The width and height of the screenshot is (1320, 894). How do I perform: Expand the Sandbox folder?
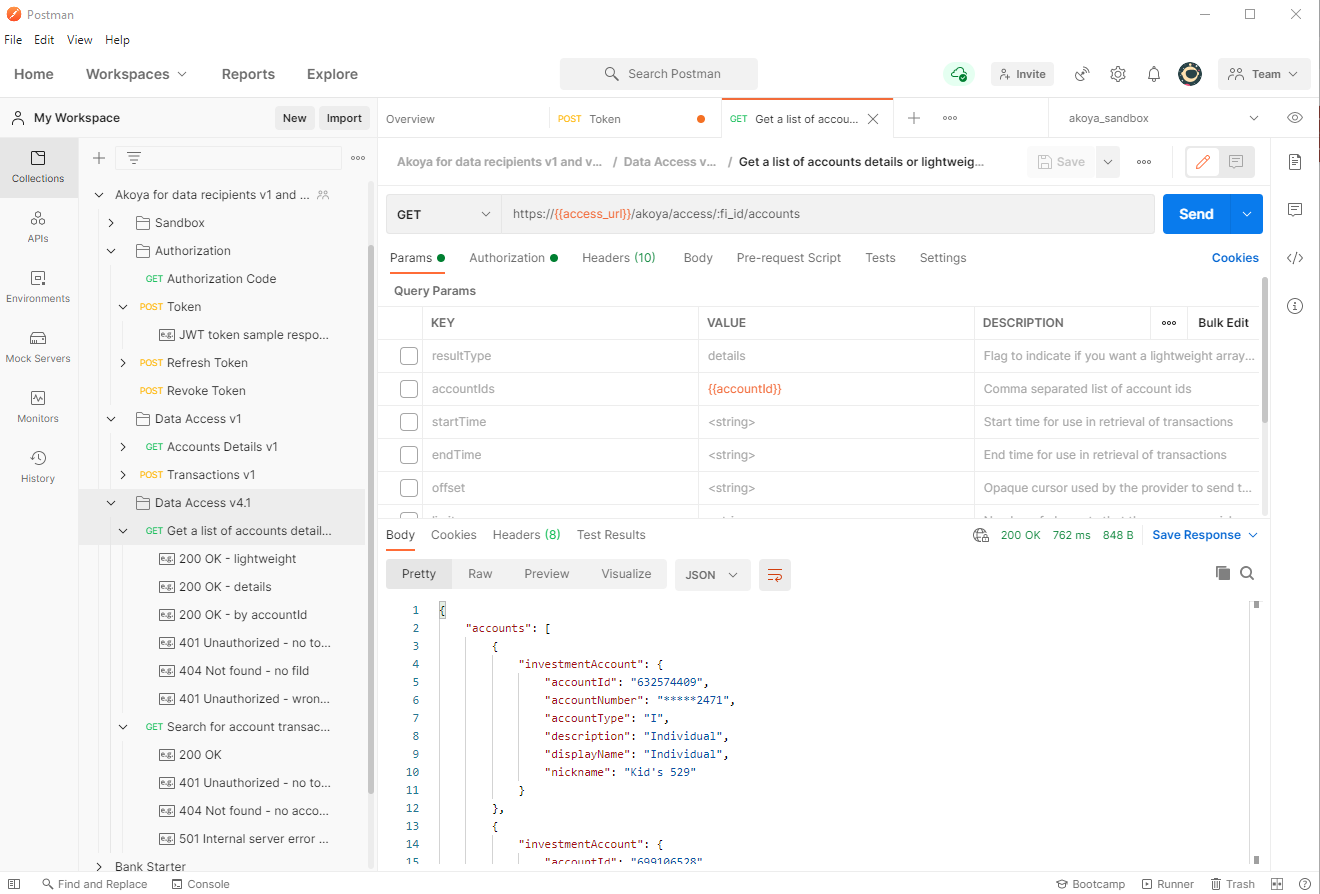pyautogui.click(x=111, y=223)
